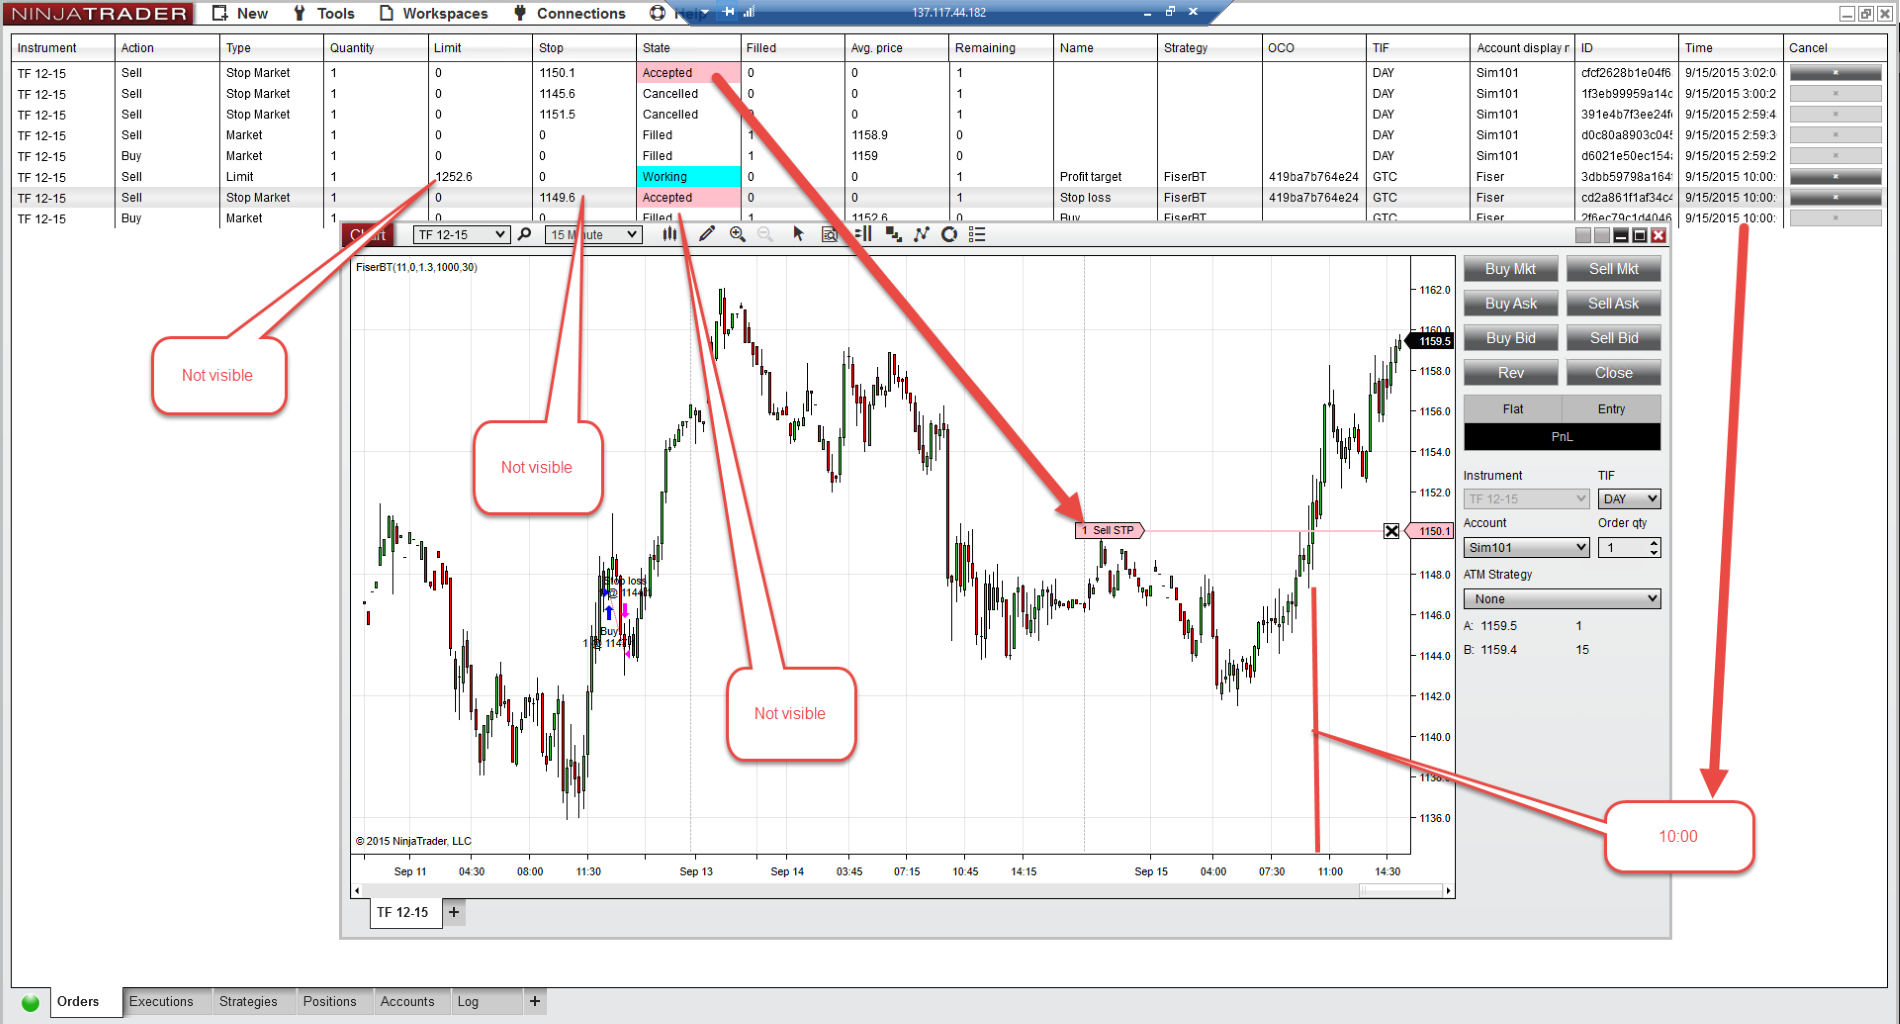Maximize the chart window
The height and width of the screenshot is (1024, 1900).
click(x=1640, y=235)
